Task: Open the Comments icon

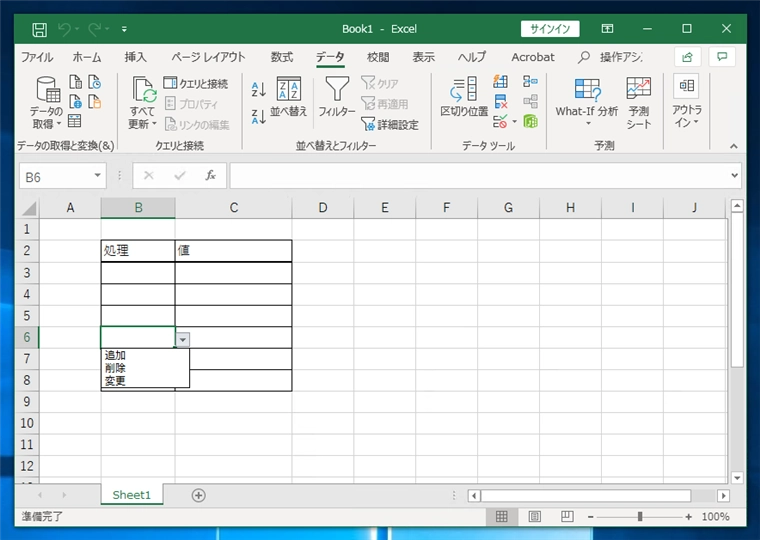Action: click(x=722, y=57)
